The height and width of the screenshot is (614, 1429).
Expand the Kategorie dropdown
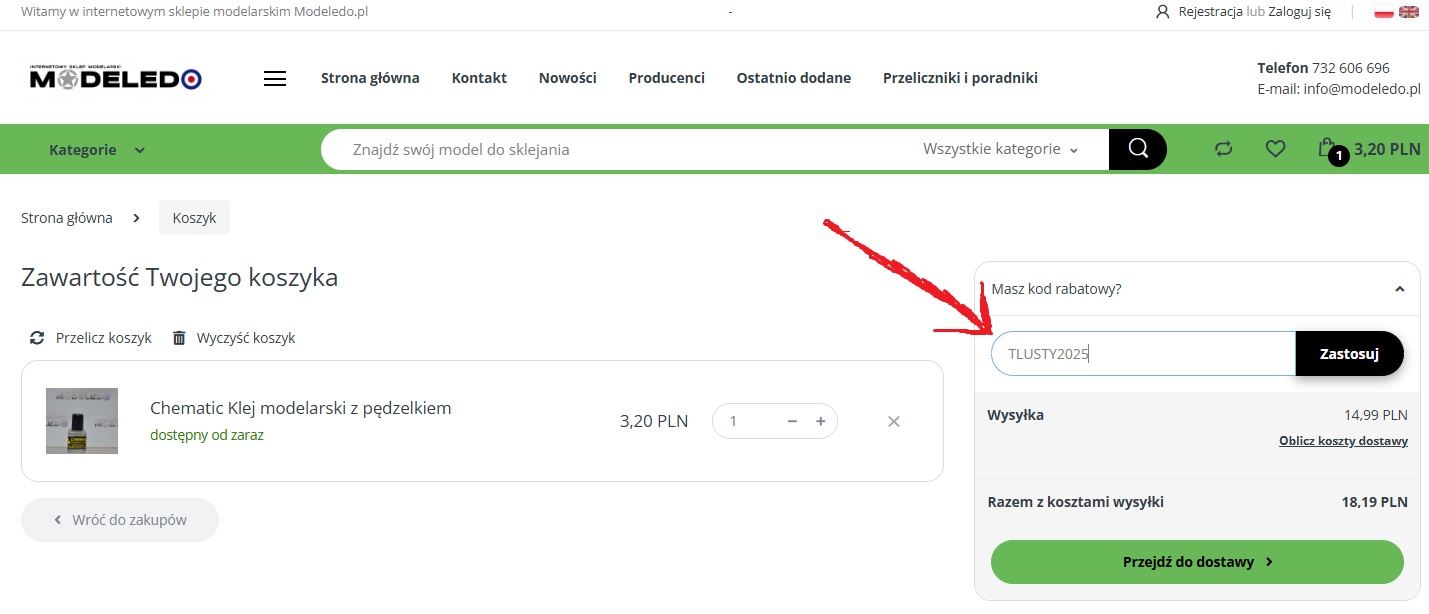pos(97,150)
